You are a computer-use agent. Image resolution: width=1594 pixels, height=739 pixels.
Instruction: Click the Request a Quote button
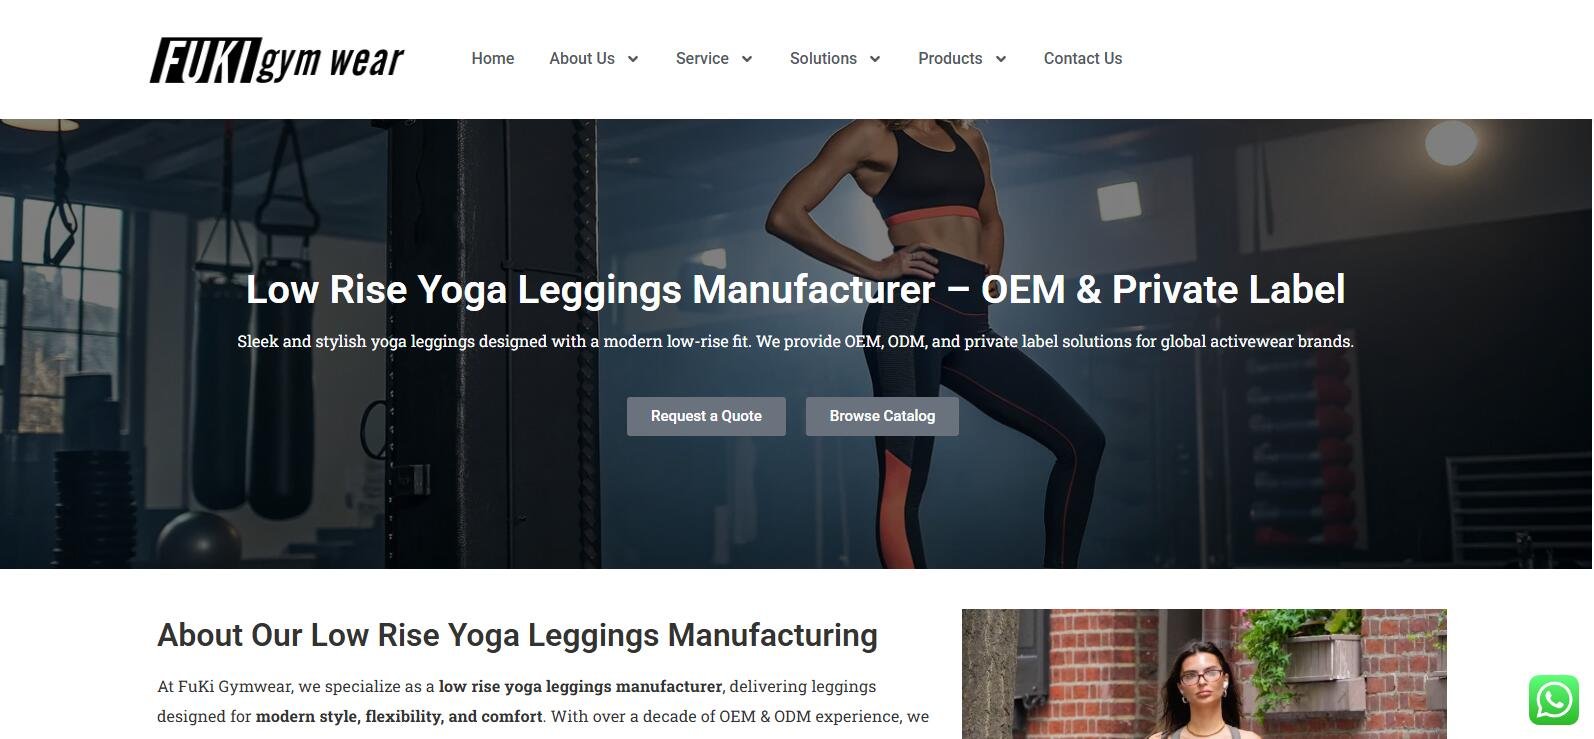pos(706,416)
